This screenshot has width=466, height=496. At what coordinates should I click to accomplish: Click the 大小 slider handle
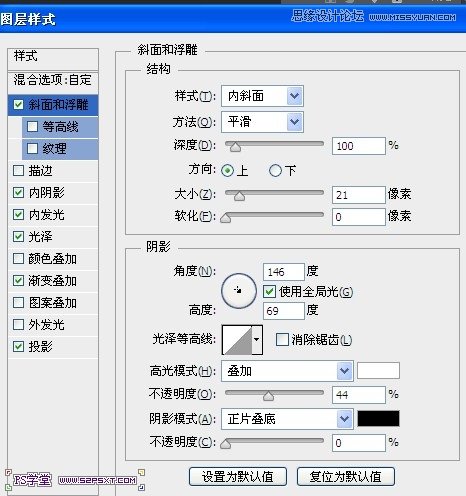(x=239, y=196)
